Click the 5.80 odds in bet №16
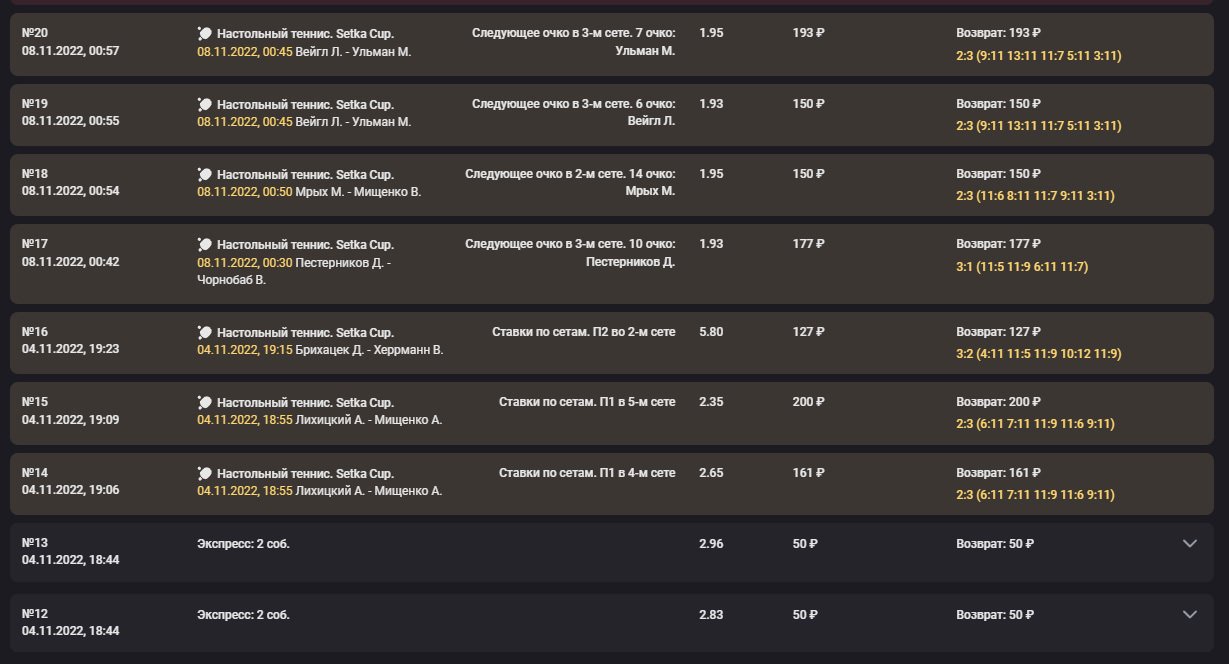Screen dimensions: 1229x664 pyautogui.click(x=711, y=332)
